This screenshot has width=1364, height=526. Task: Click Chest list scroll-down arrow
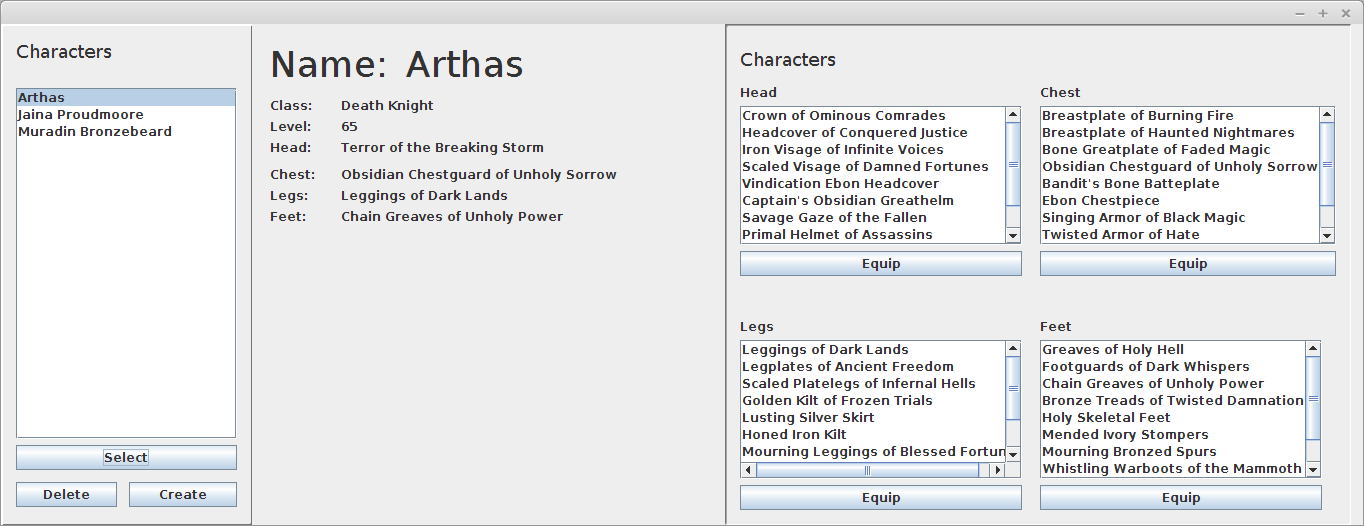click(1327, 235)
